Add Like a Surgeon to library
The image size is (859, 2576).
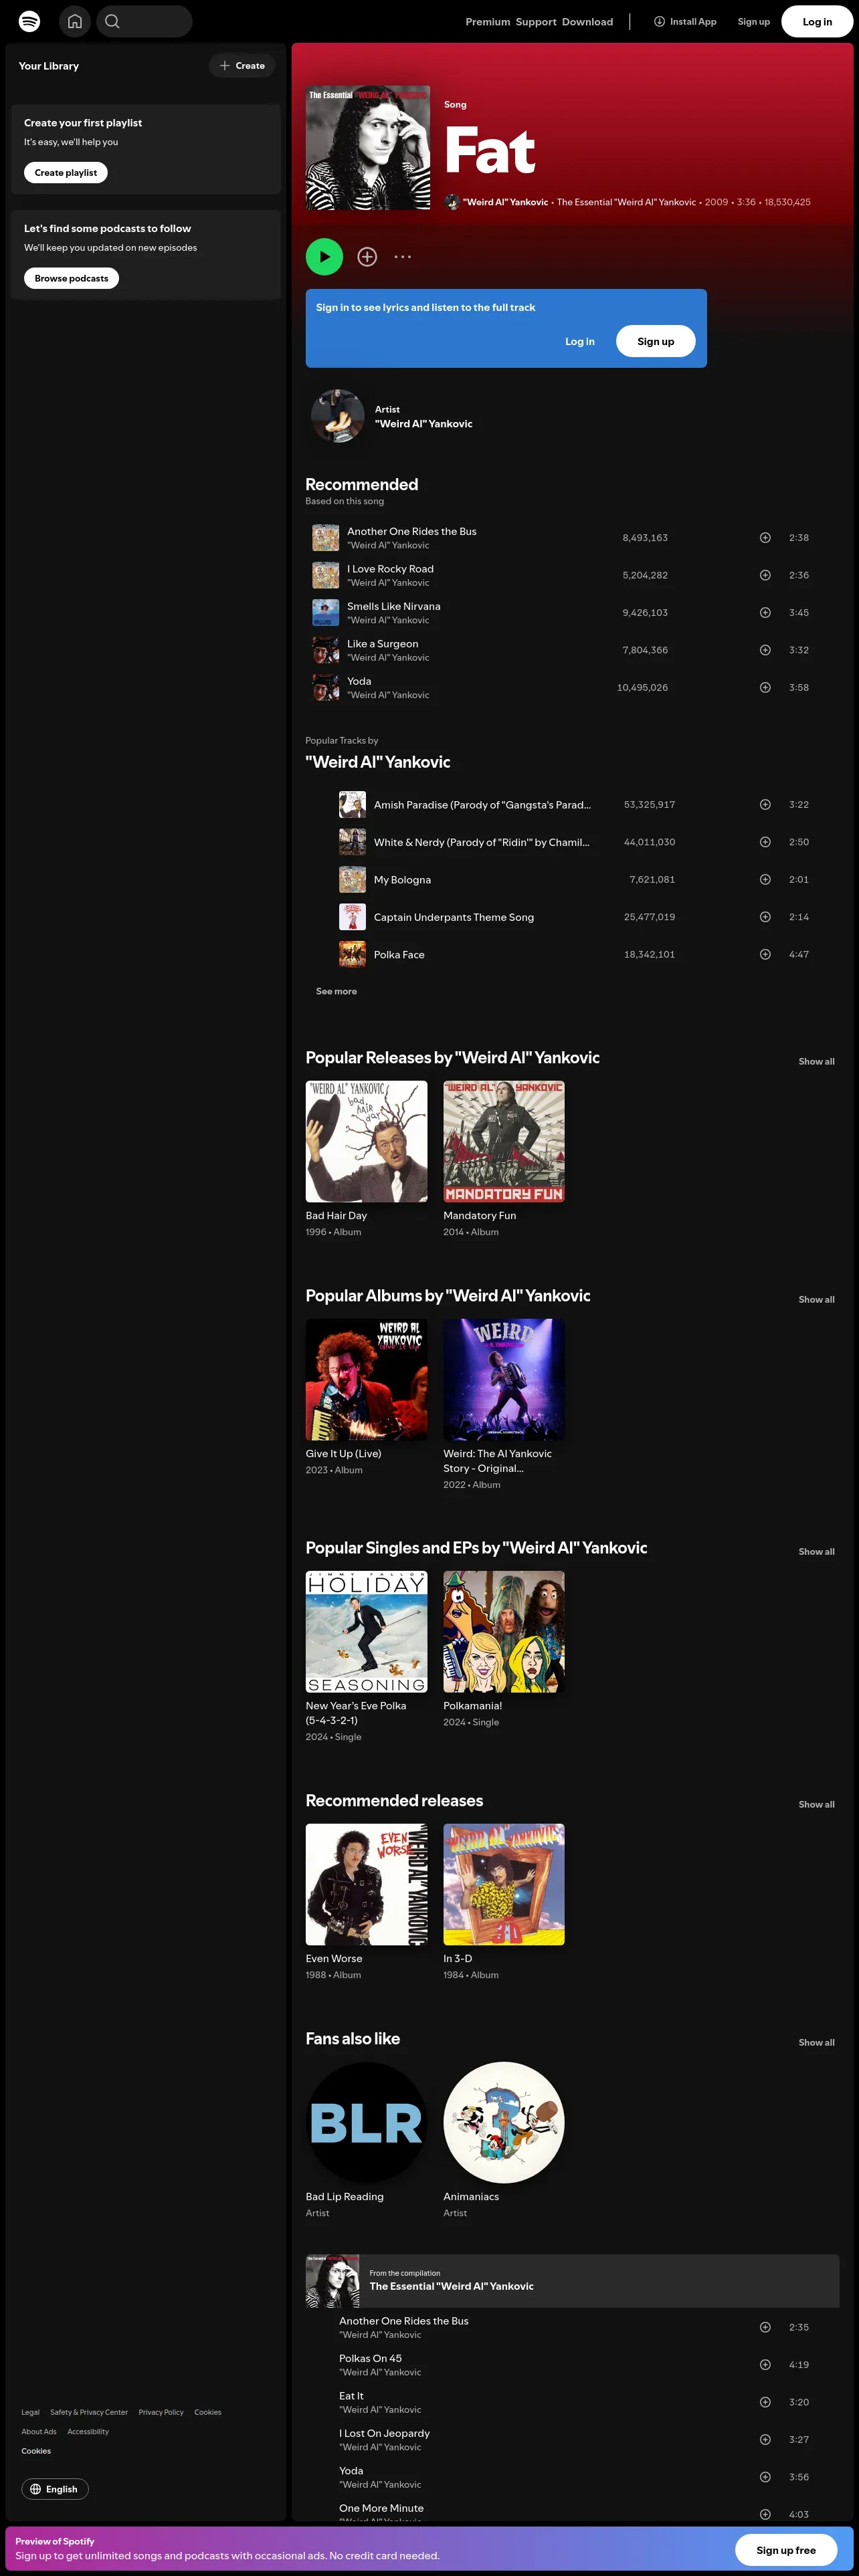pyautogui.click(x=765, y=650)
